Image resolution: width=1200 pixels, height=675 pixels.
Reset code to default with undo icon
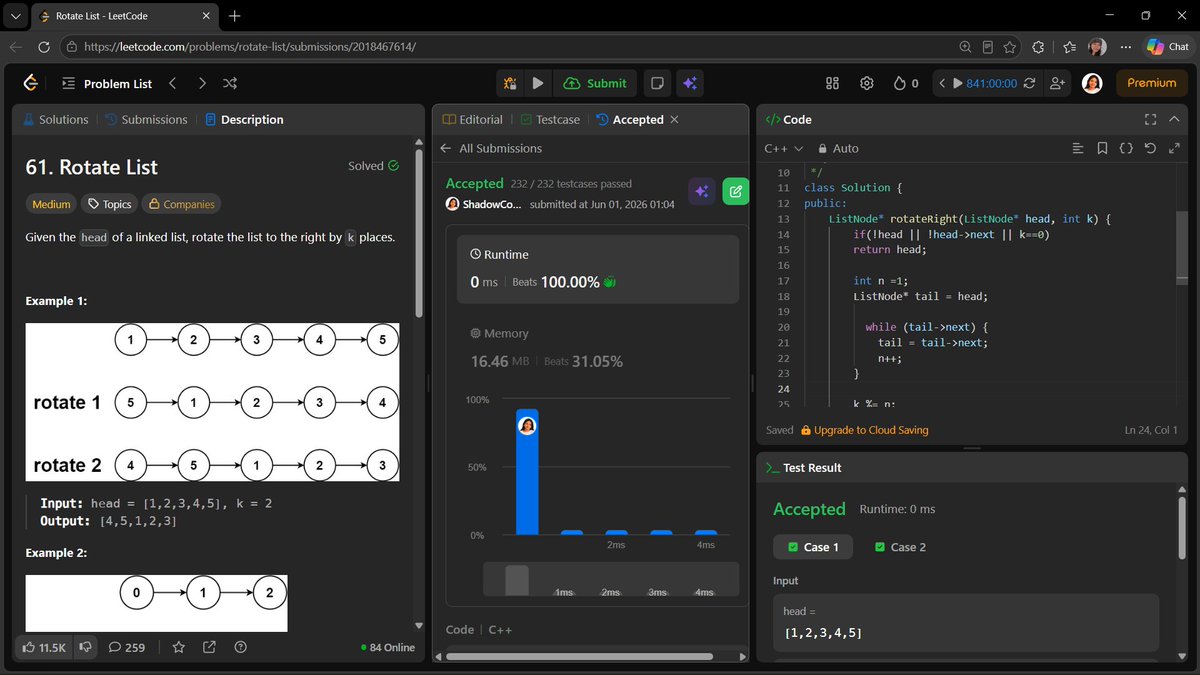(1150, 148)
